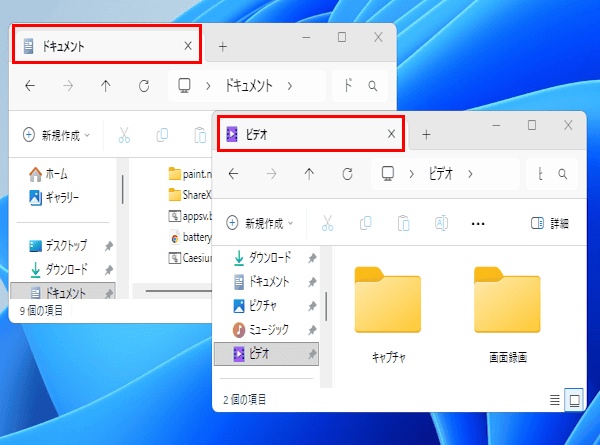Click Copy icon in ビデオ window
600x445 pixels.
(365, 223)
